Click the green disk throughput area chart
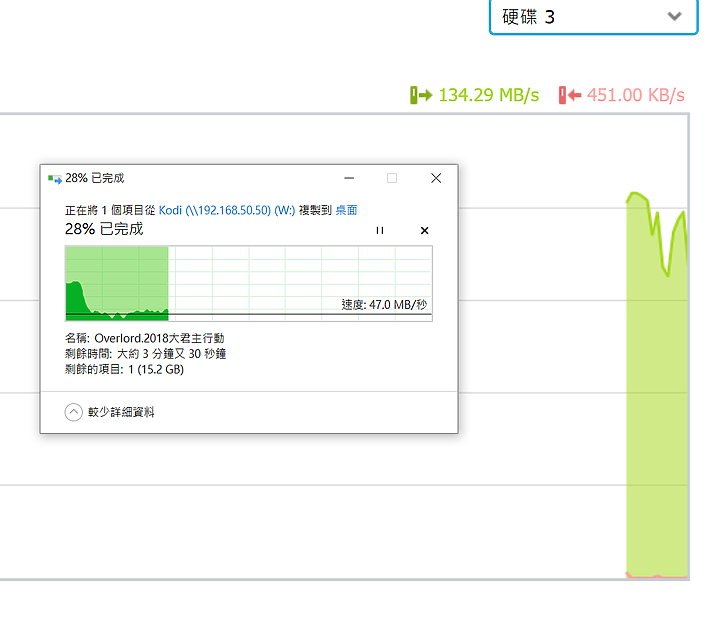Image resolution: width=720 pixels, height=617 pixels. click(657, 385)
